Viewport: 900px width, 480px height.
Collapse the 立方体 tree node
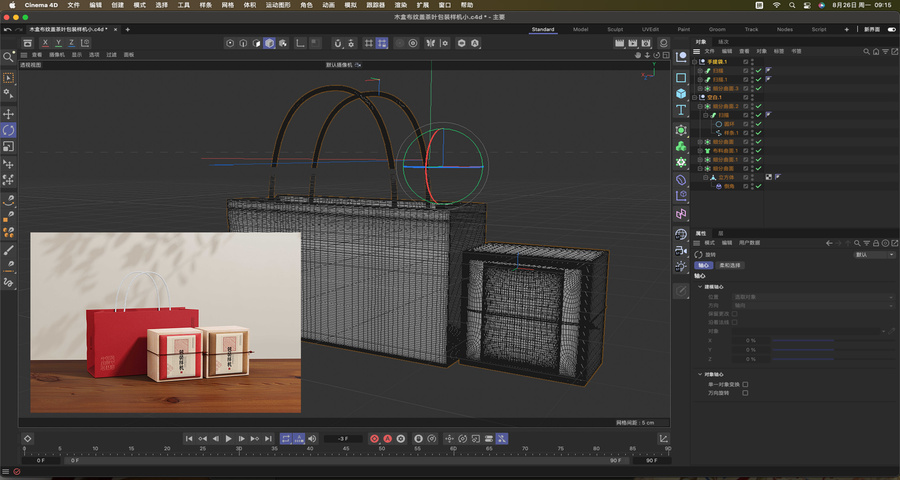[706, 177]
